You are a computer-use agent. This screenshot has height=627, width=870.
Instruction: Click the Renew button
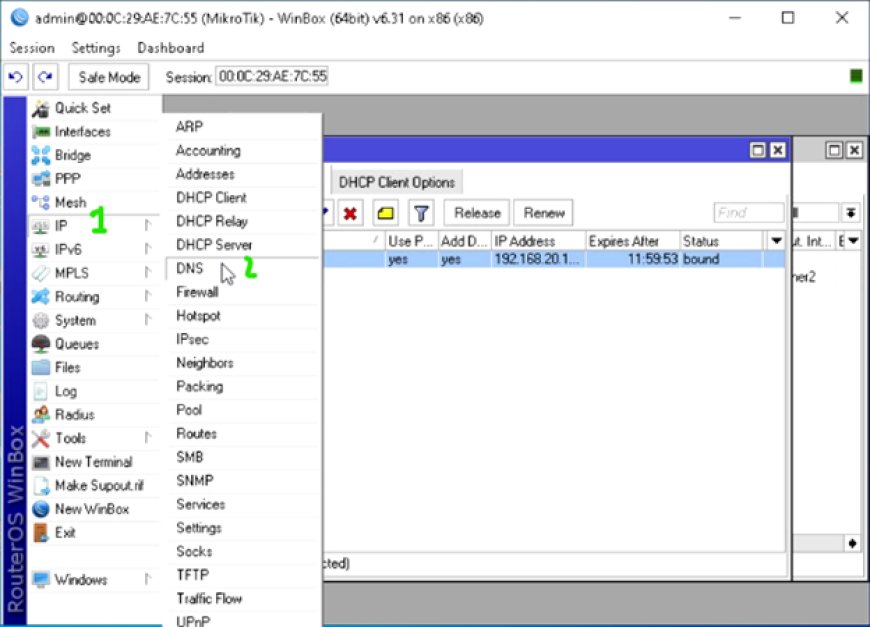tap(544, 213)
